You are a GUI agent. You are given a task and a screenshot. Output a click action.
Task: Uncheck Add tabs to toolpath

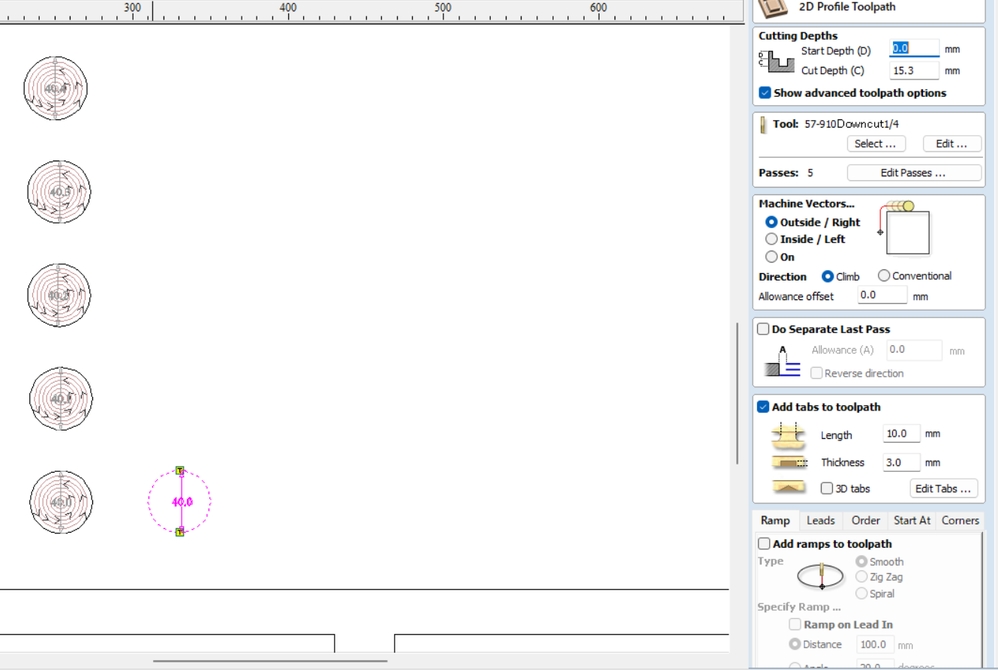click(763, 407)
